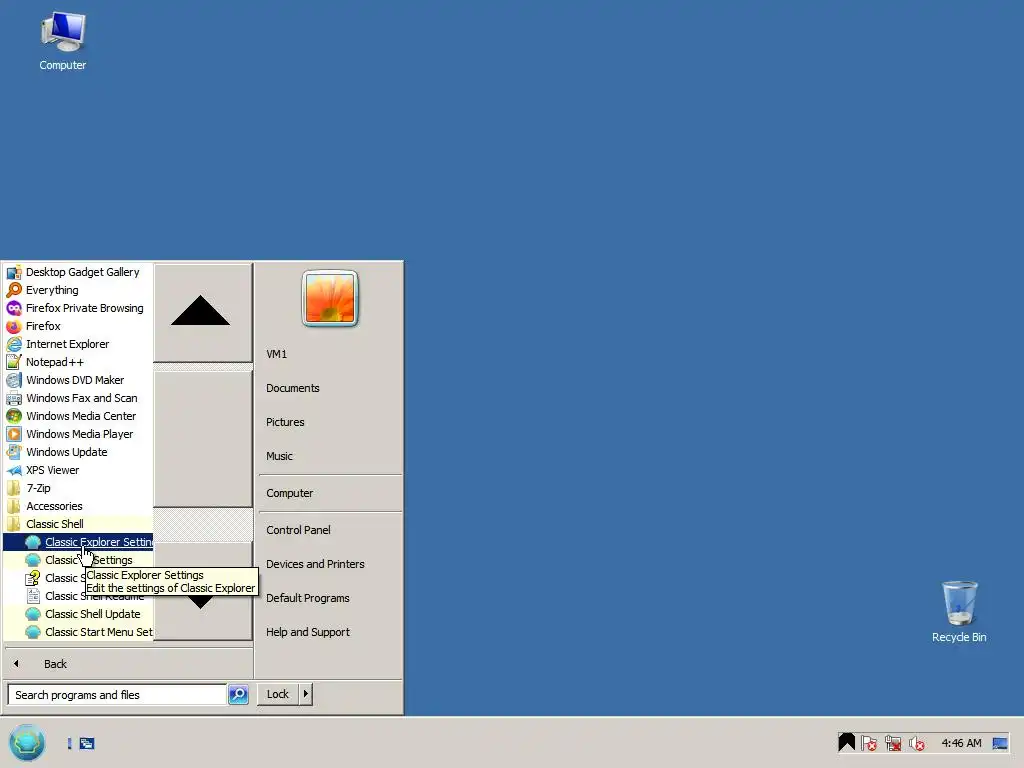Open Desktop Gadget Gallery from the programs list
The image size is (1024, 768).
click(78, 272)
